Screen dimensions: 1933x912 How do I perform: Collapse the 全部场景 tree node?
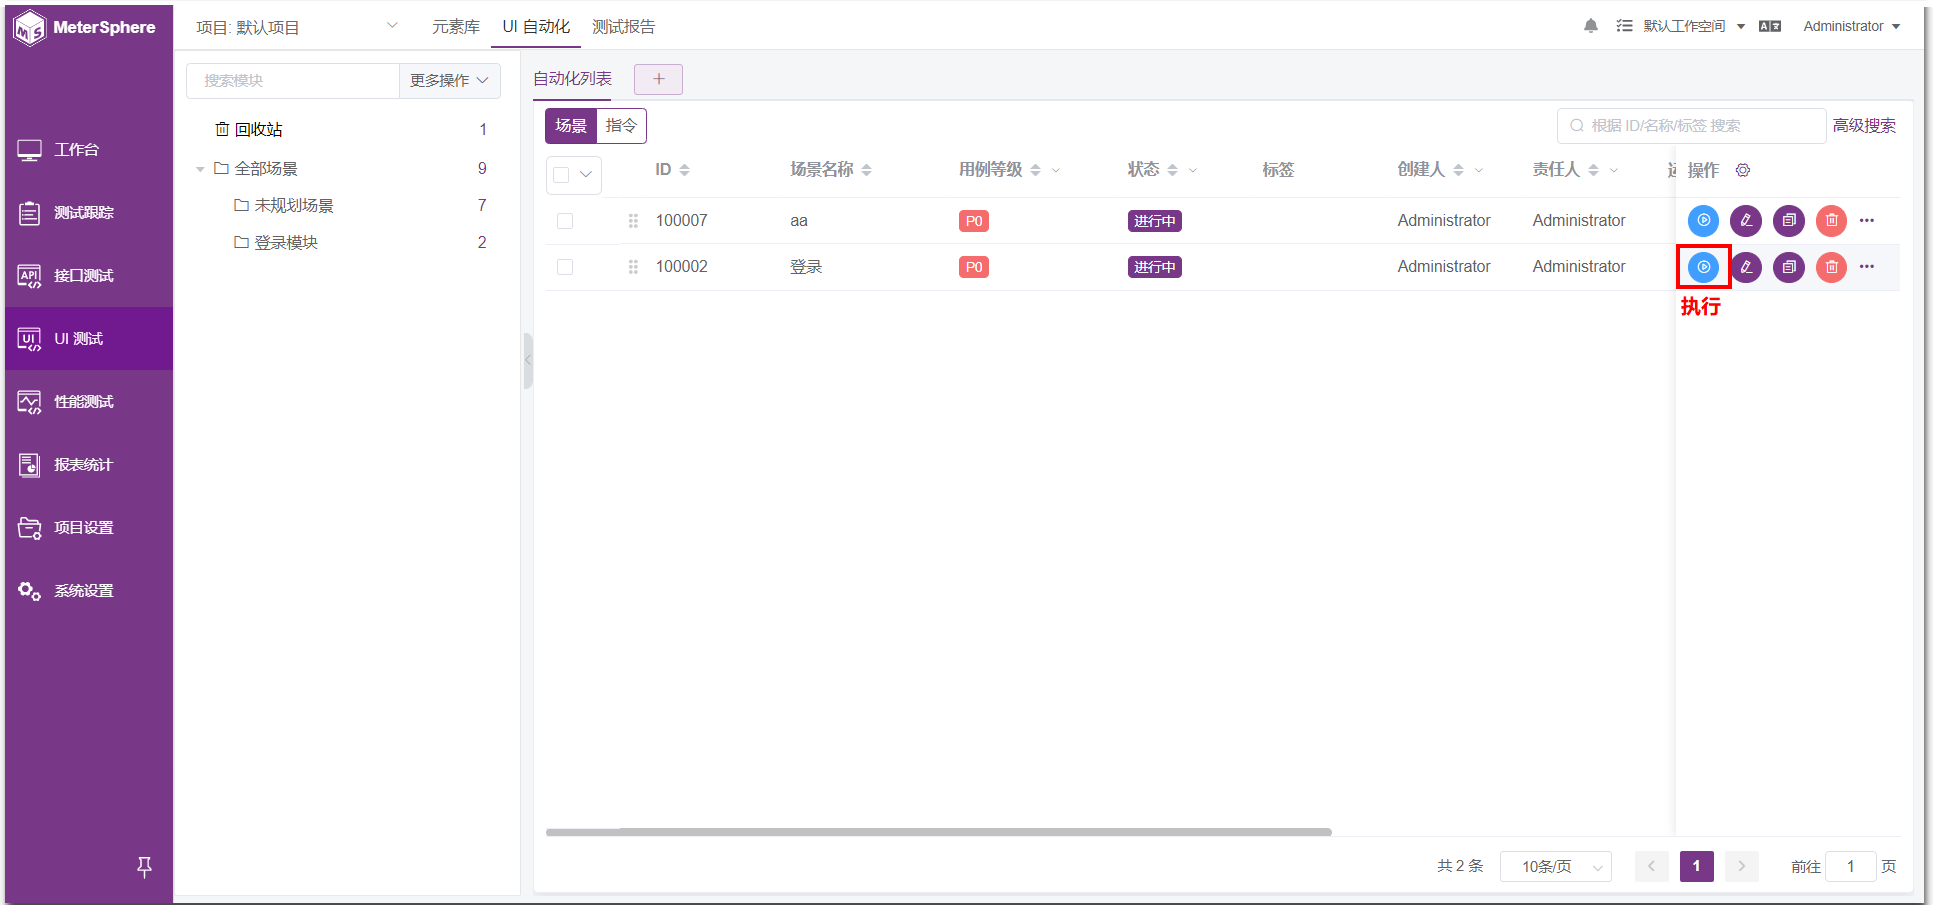point(200,169)
